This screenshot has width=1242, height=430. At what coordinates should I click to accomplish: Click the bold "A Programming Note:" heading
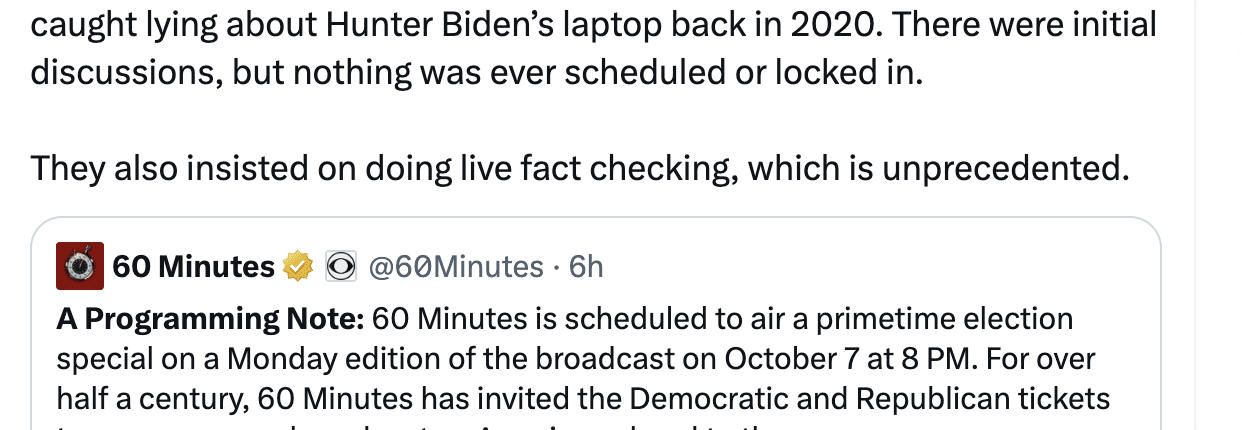(210, 319)
